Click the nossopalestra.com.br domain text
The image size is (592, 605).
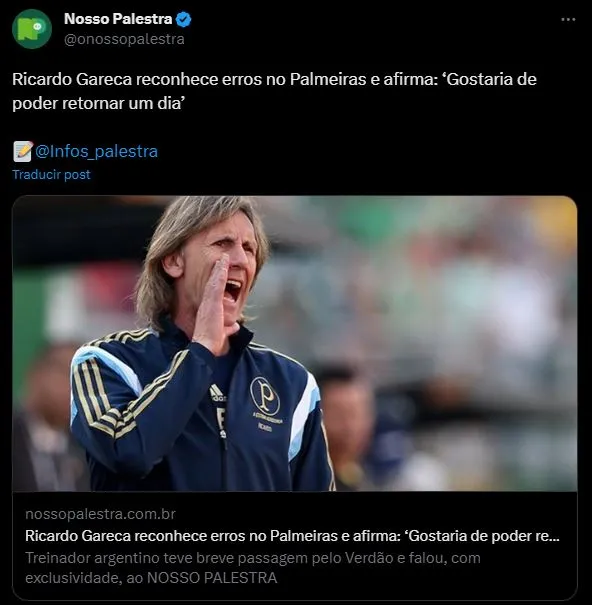[x=100, y=514]
